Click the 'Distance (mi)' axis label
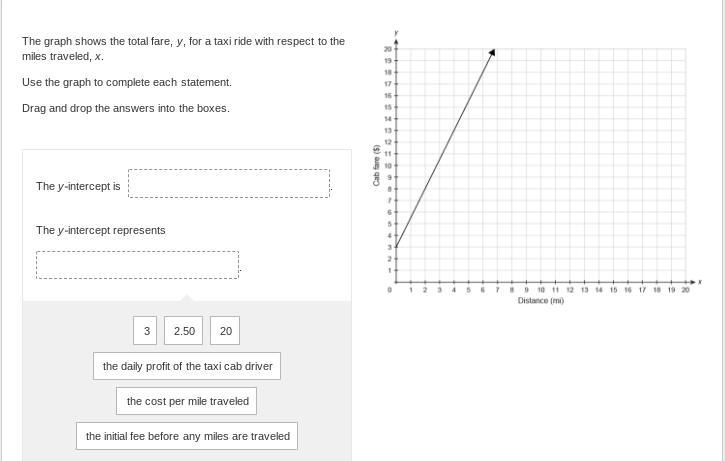 pos(540,300)
